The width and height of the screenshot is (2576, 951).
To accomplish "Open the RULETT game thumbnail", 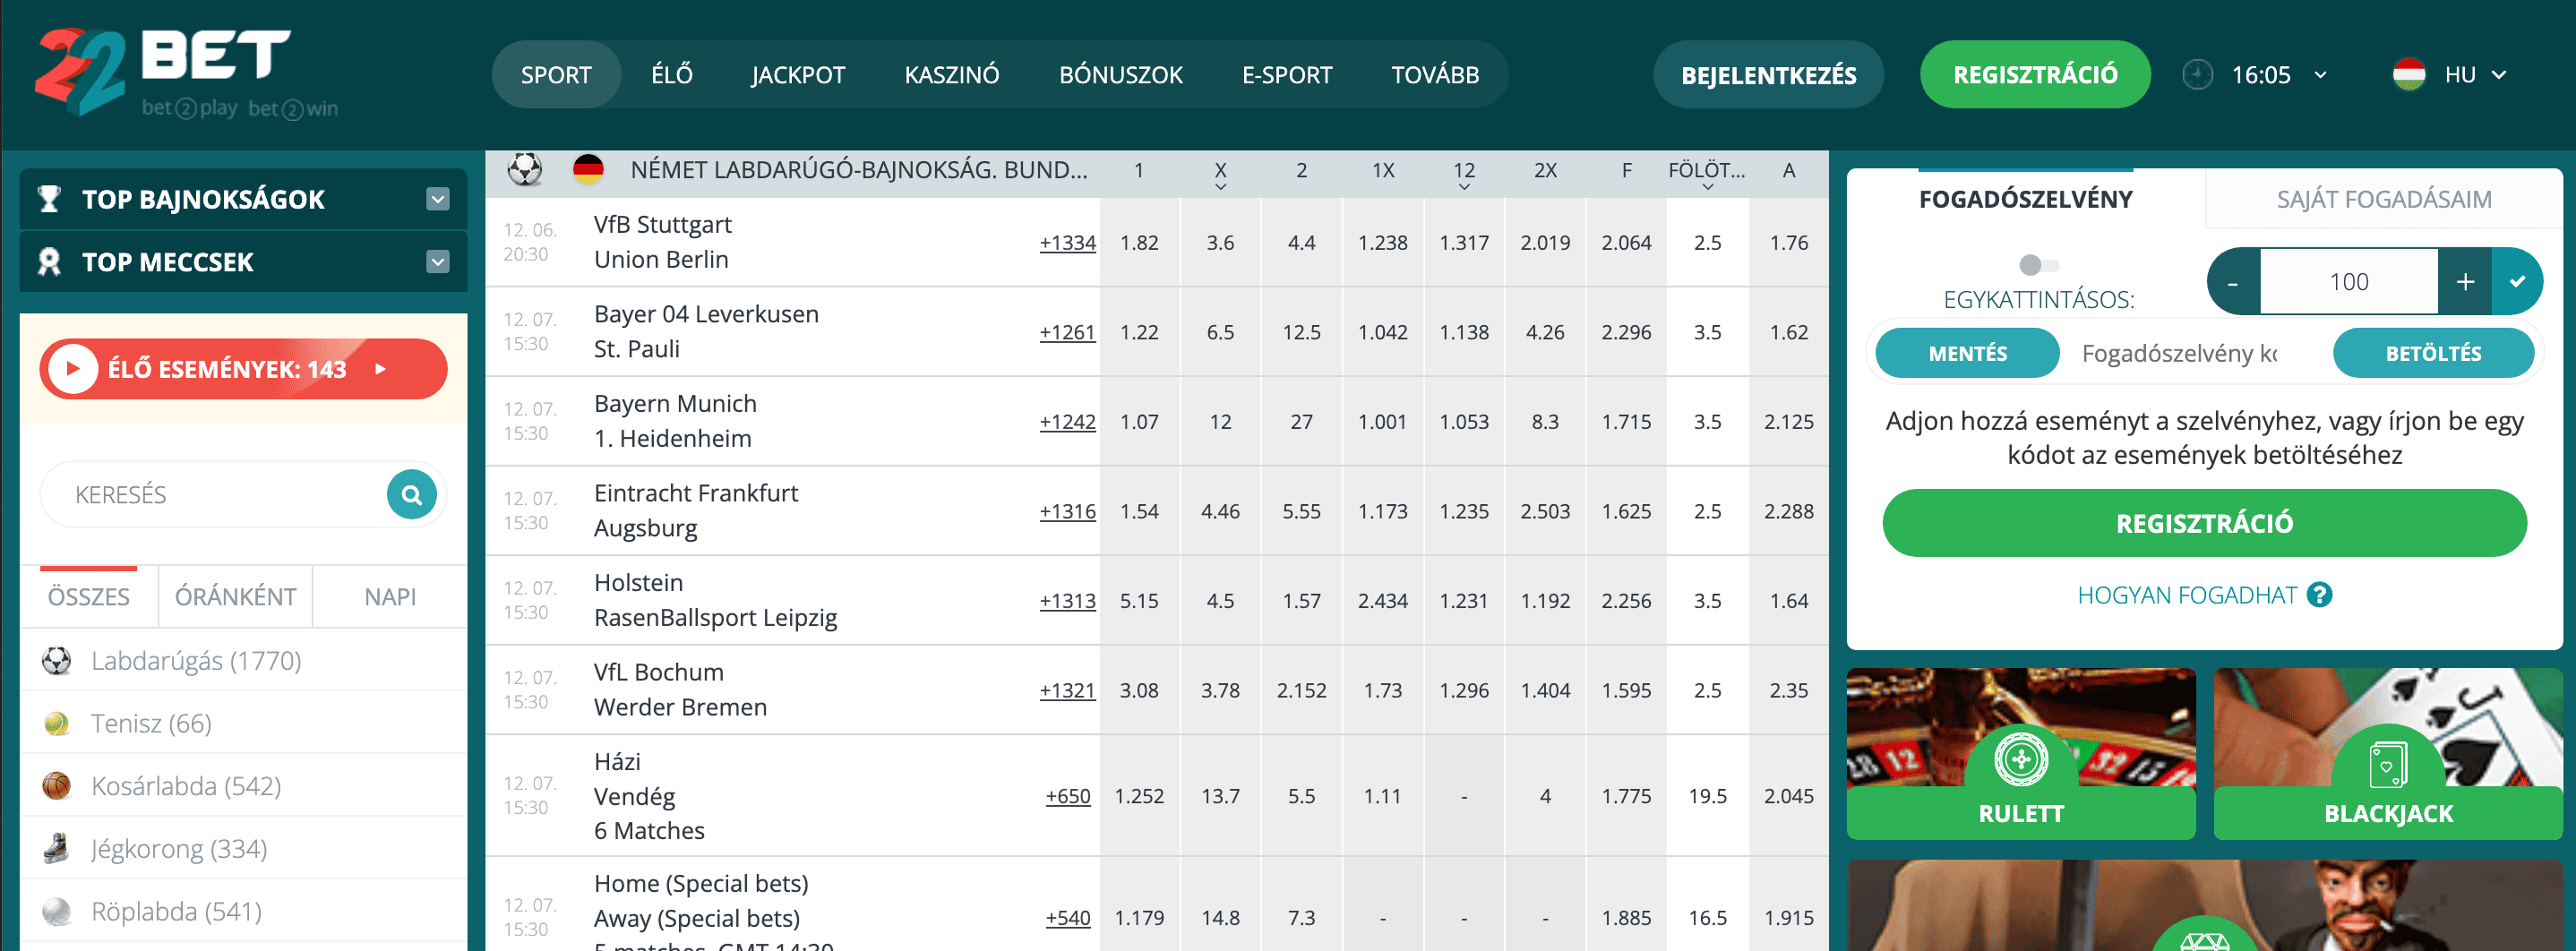I will 2021,754.
